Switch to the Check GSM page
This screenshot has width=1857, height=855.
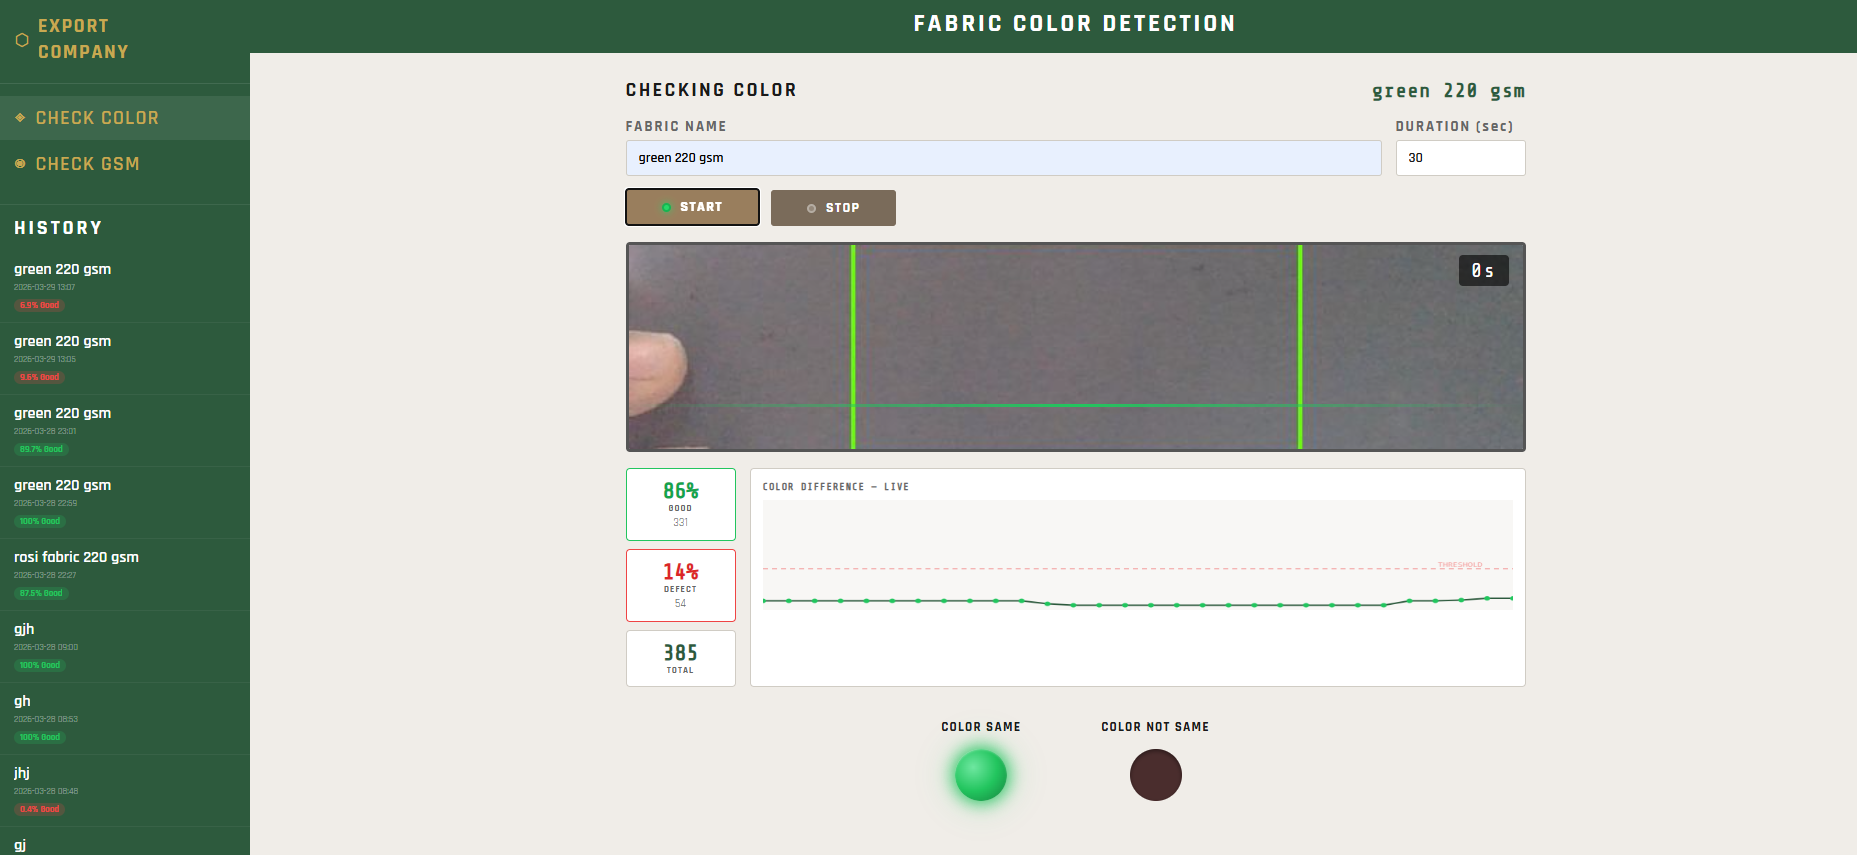point(87,164)
